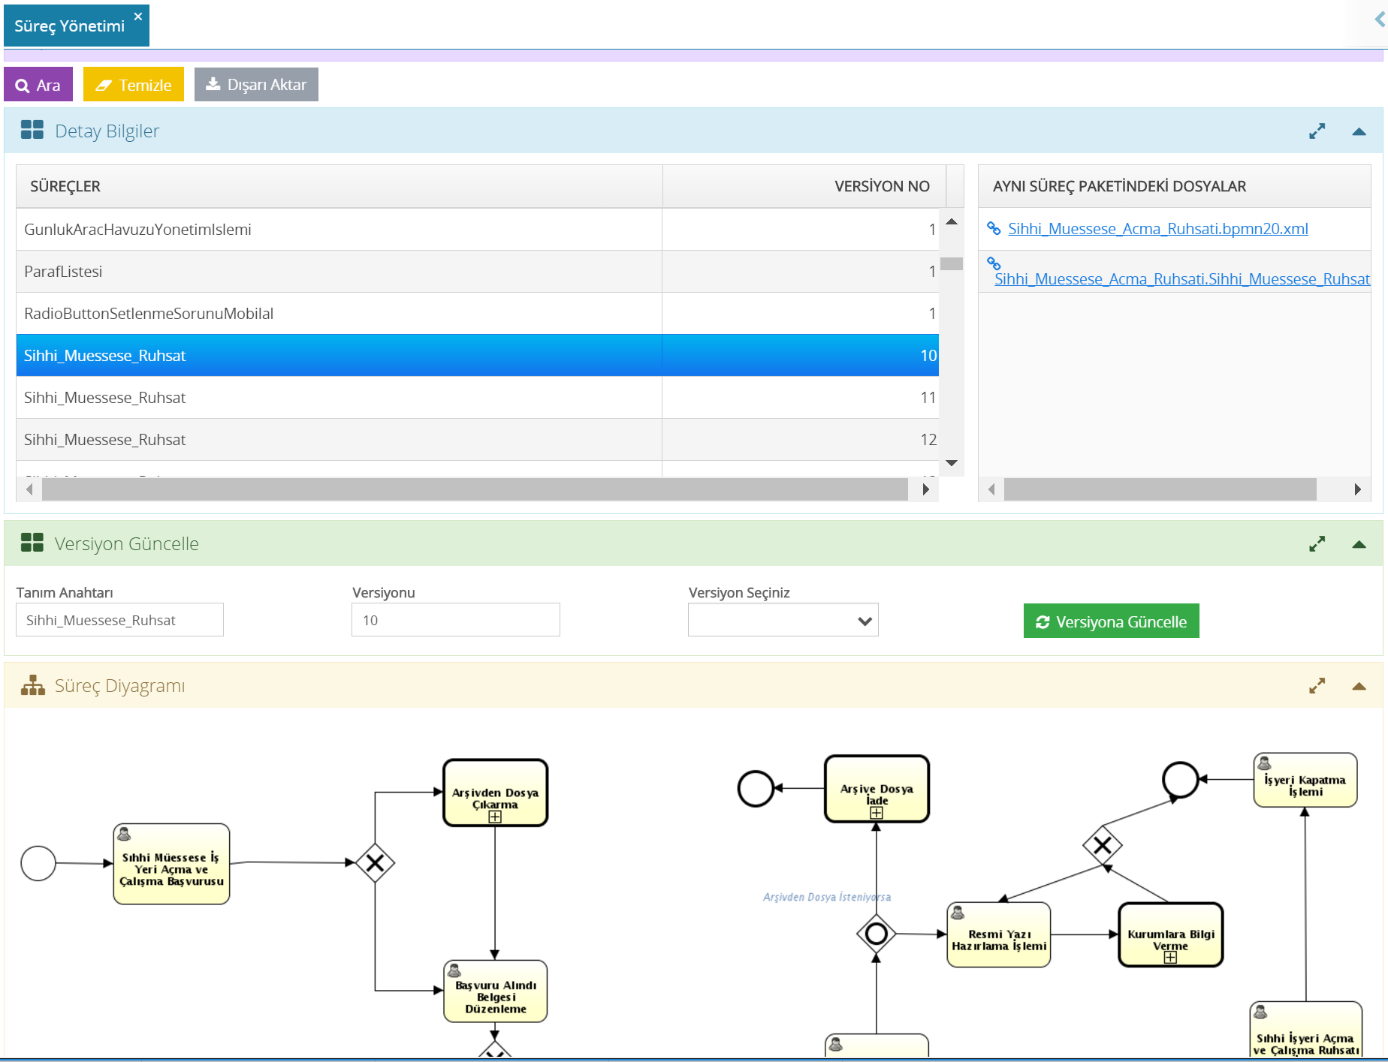Screen dimensions: 1388x1062
Task: Click the link icon above Sihhi_Muessese_Ruhsat file link
Action: click(x=994, y=264)
